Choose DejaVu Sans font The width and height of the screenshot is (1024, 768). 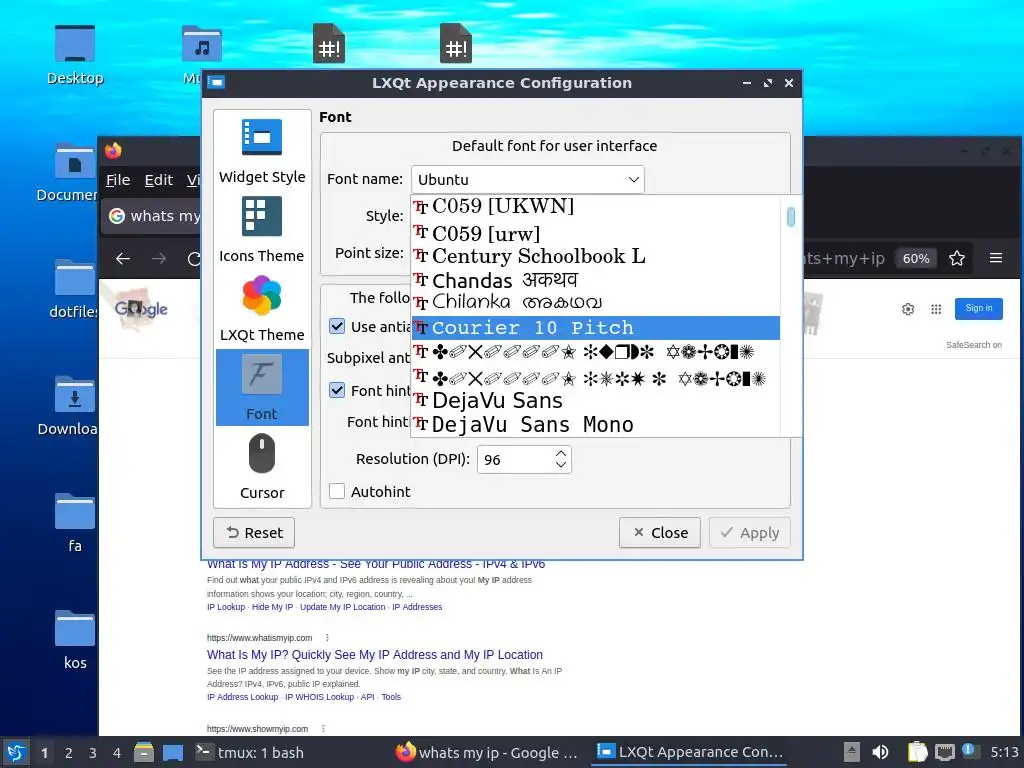596,400
